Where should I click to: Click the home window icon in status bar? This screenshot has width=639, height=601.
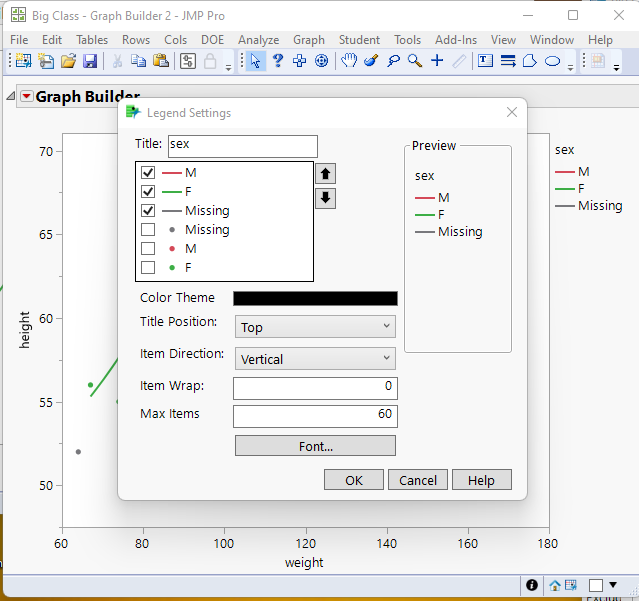555,585
